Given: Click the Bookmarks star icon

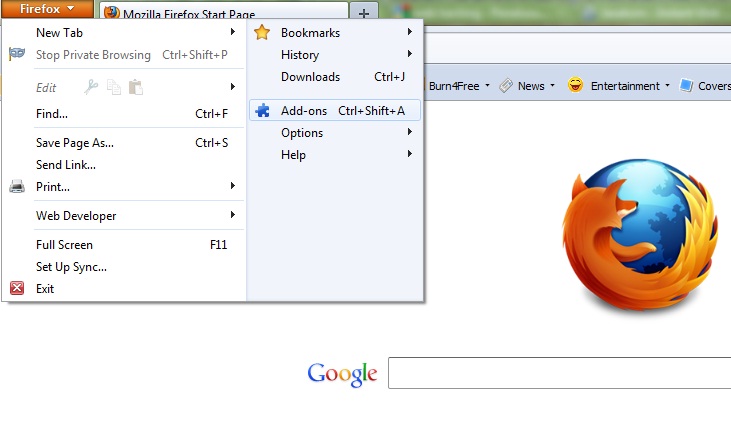Looking at the screenshot, I should (262, 32).
